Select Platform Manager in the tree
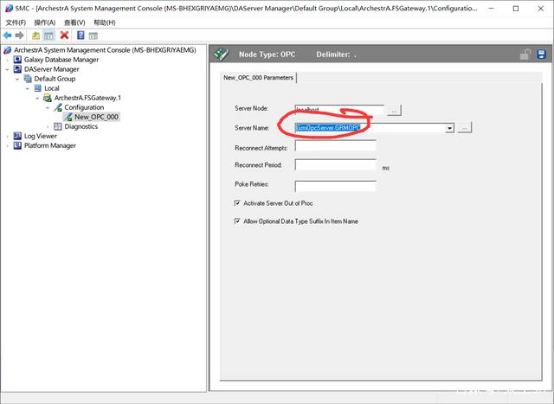 click(50, 146)
